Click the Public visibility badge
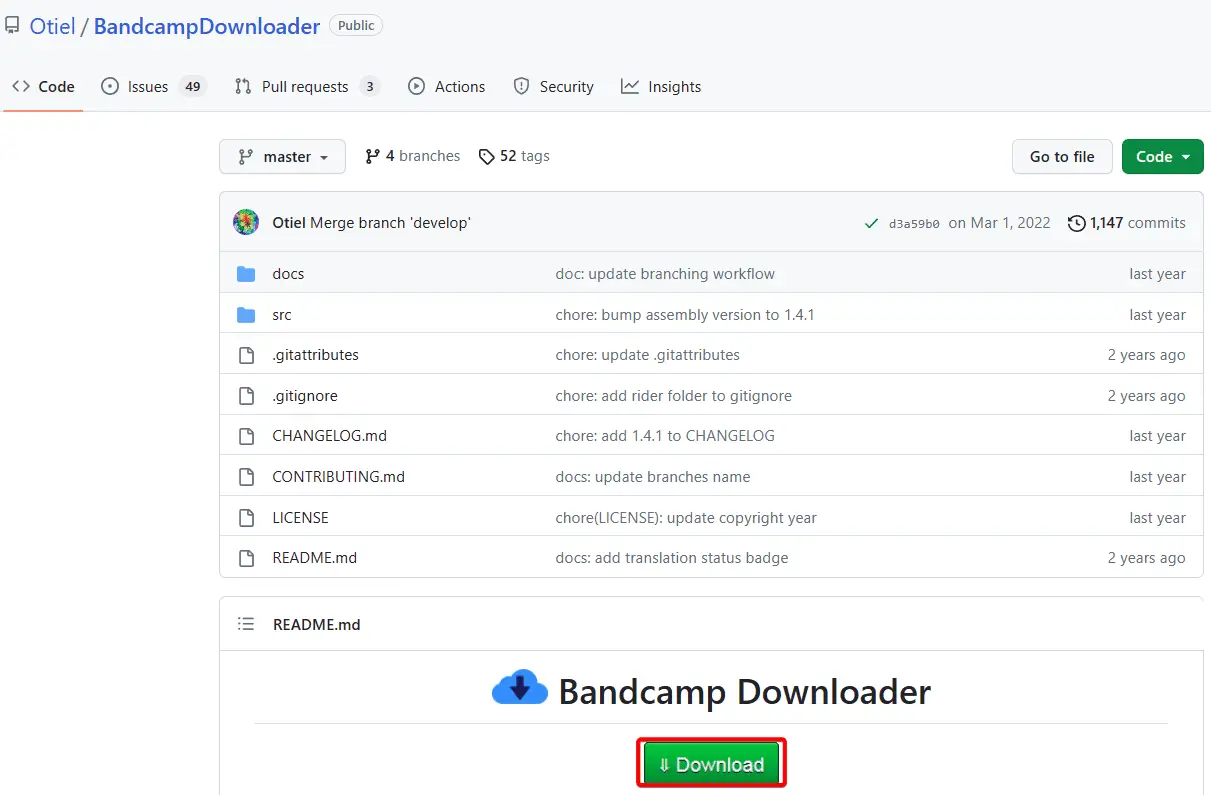 pos(356,26)
